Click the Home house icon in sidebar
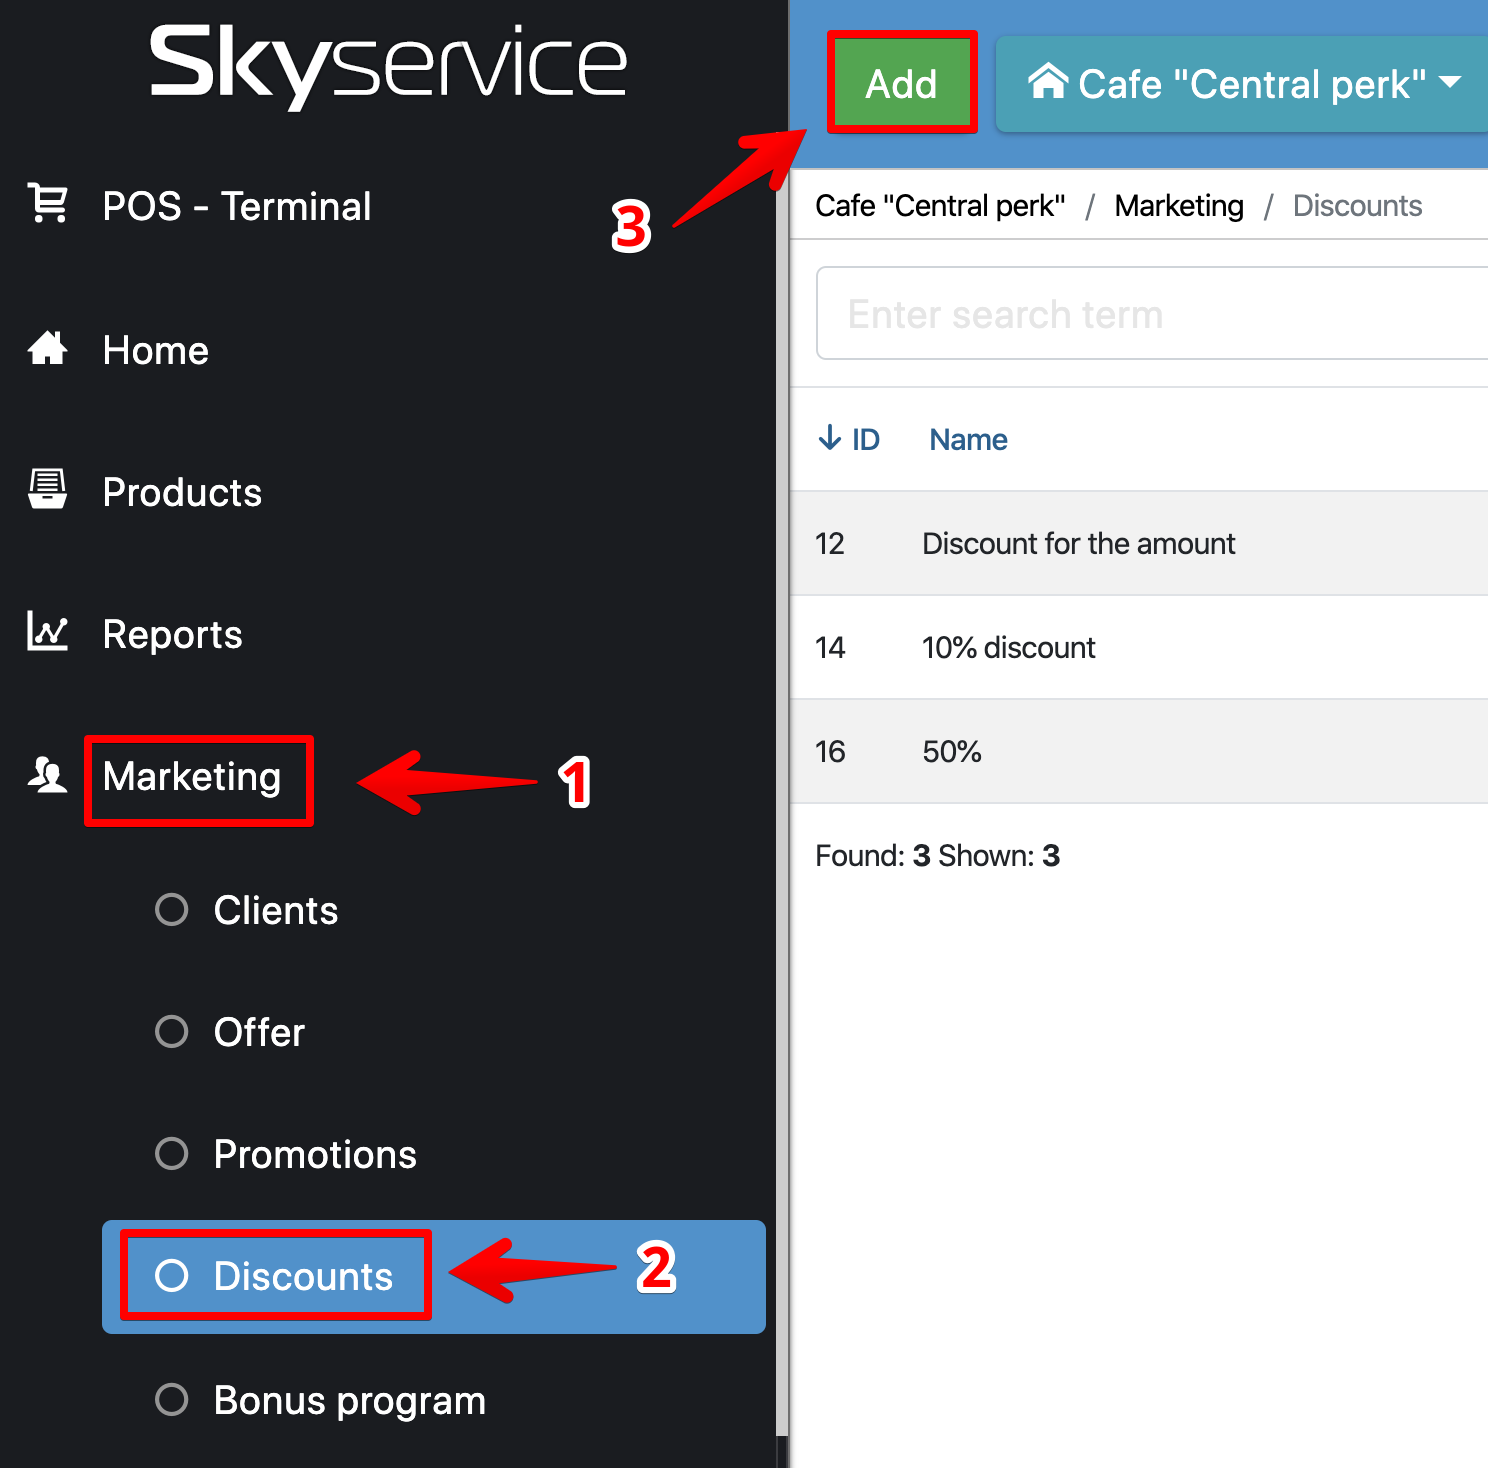This screenshot has width=1488, height=1468. point(47,349)
